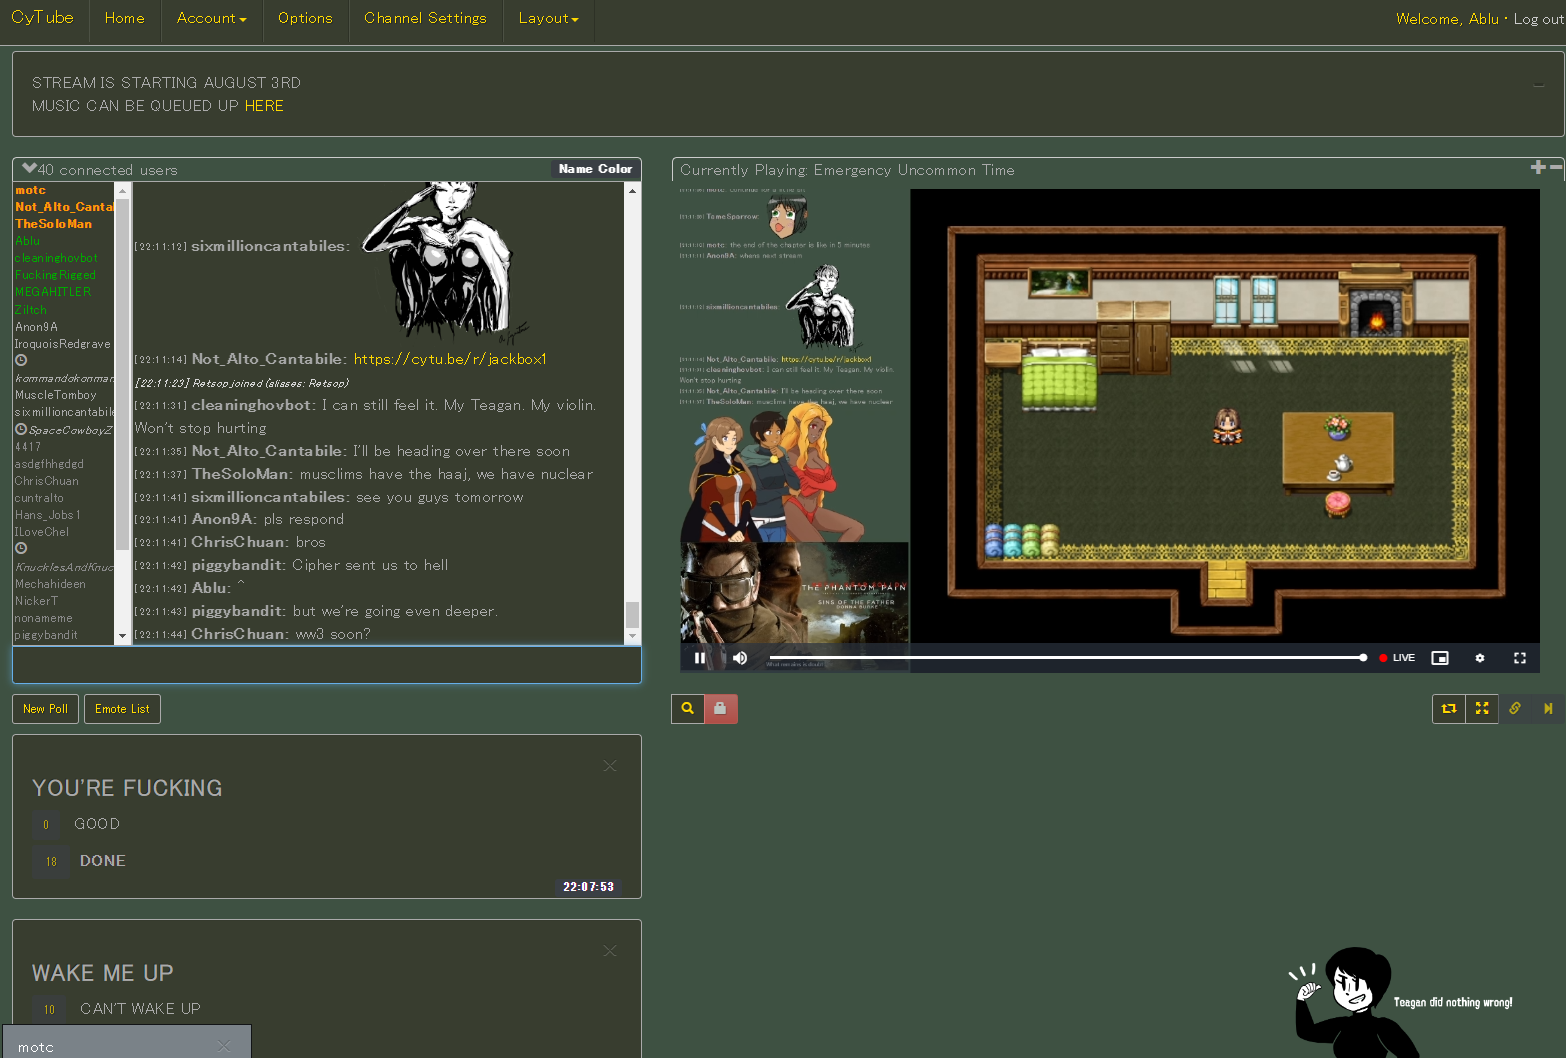Vote for the GOOD poll option
Screen dimensions: 1566x1058
46,825
